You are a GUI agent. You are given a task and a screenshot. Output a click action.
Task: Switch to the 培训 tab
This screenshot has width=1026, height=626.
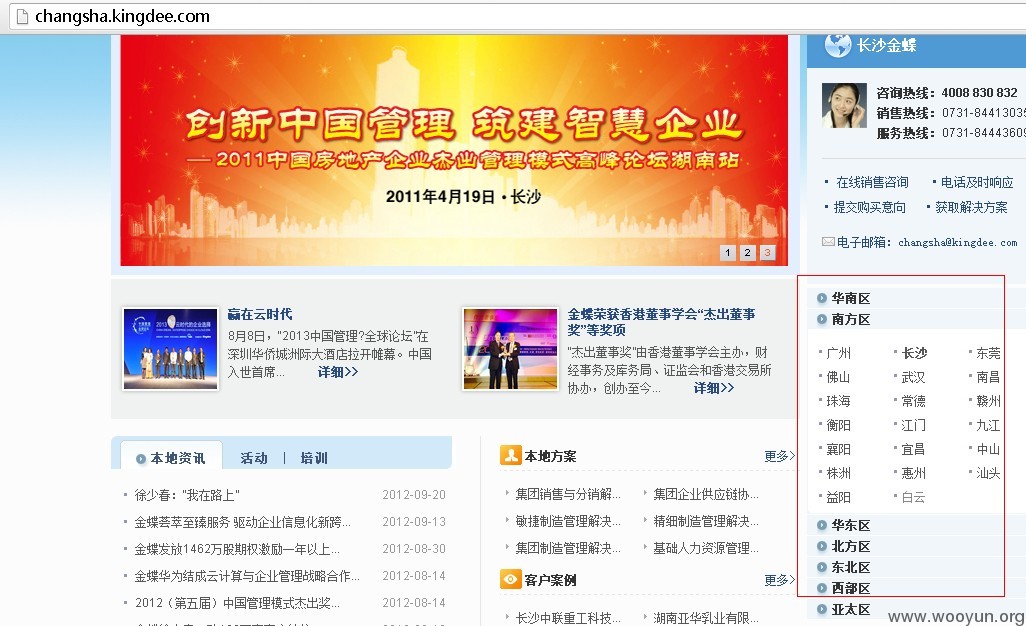coord(314,458)
